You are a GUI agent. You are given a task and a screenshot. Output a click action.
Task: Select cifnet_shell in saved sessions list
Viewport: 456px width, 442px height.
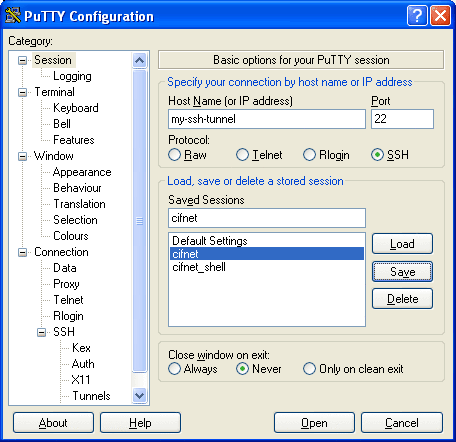(267, 267)
